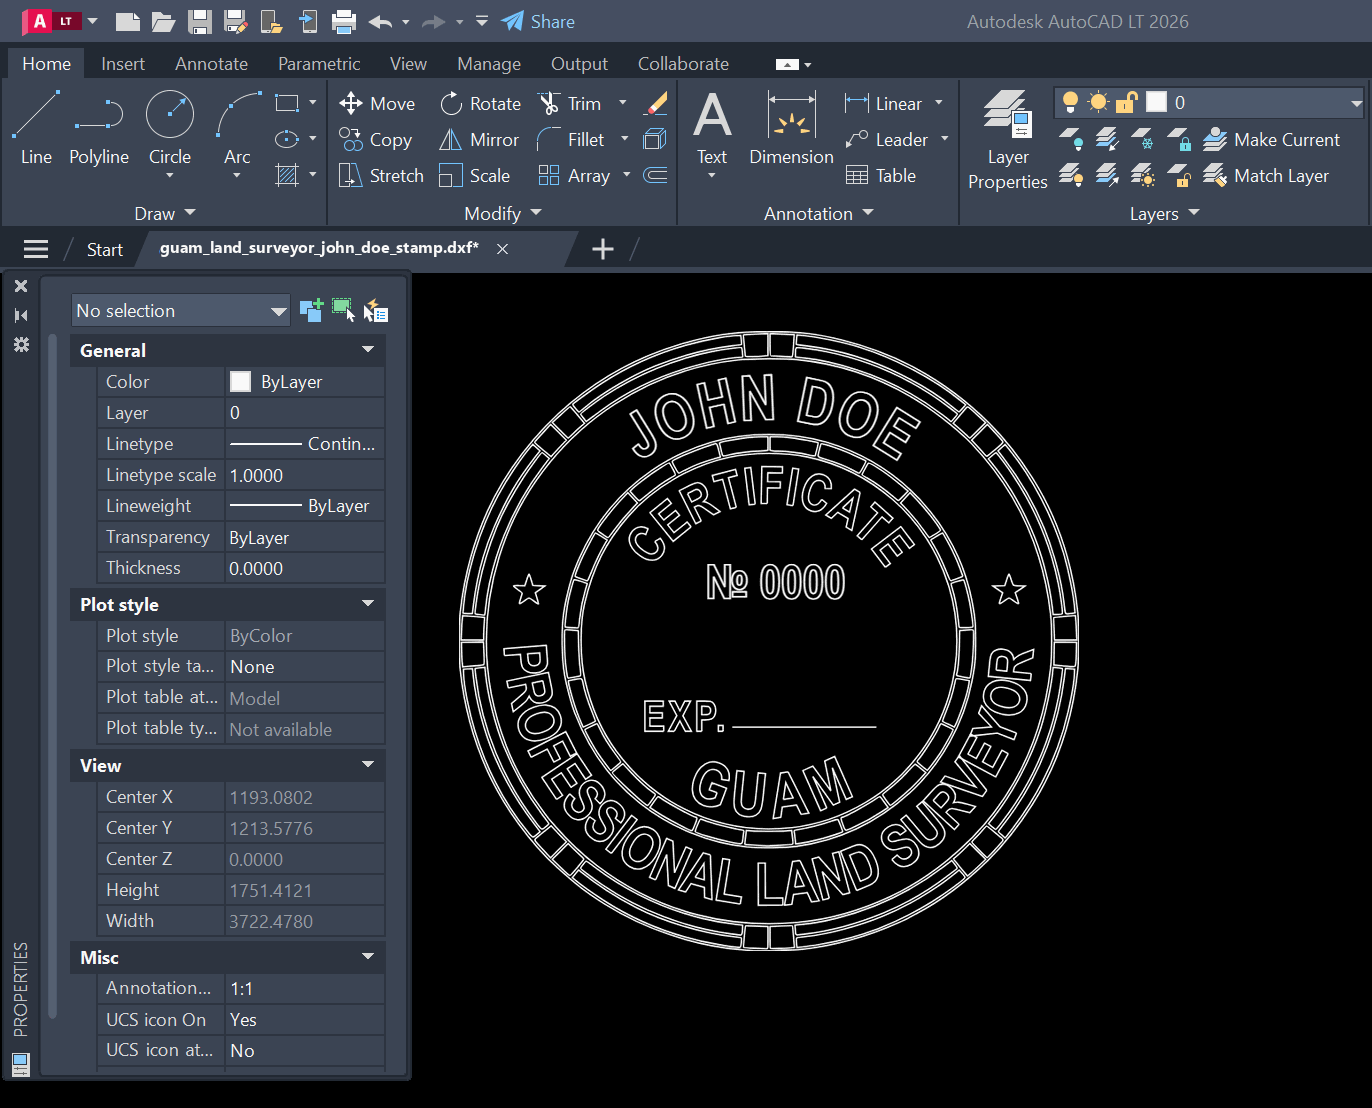This screenshot has height=1108, width=1372.
Task: Open the file tabs hamburger menu
Action: pyautogui.click(x=36, y=249)
